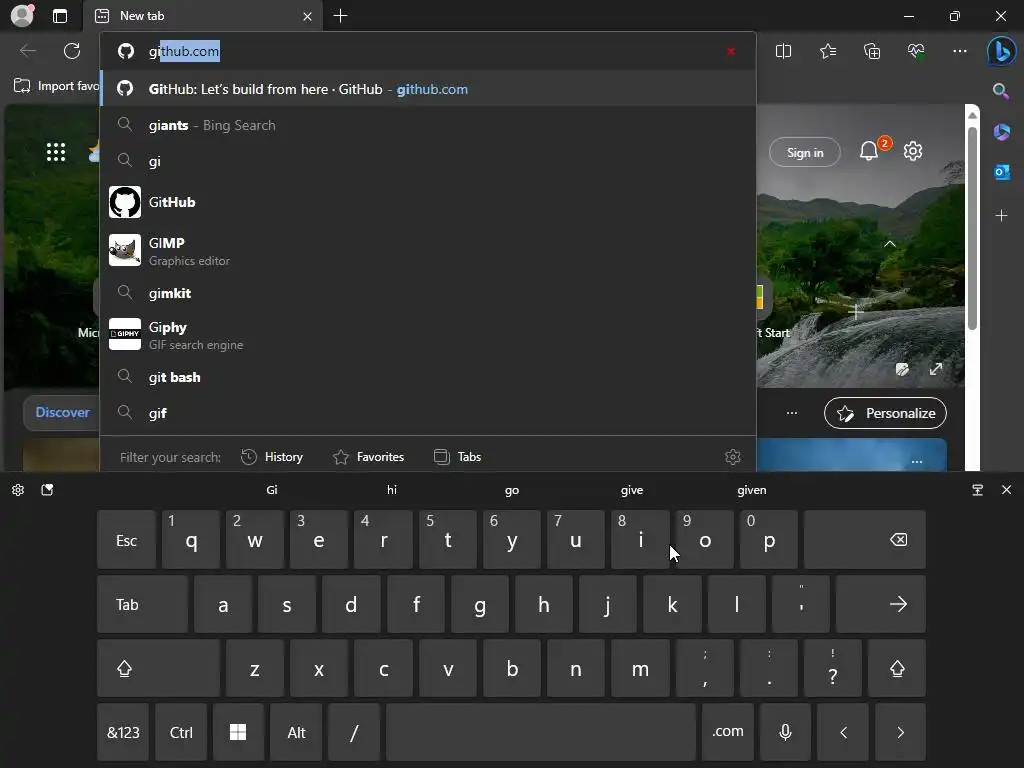Add a sidebar app with plus
Image resolution: width=1024 pixels, height=768 pixels.
(1001, 216)
